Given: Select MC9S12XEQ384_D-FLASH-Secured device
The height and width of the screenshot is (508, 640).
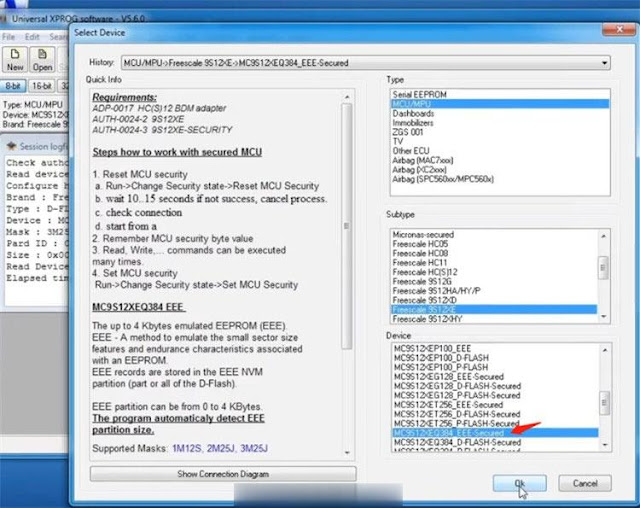Looking at the screenshot, I should point(495,442).
